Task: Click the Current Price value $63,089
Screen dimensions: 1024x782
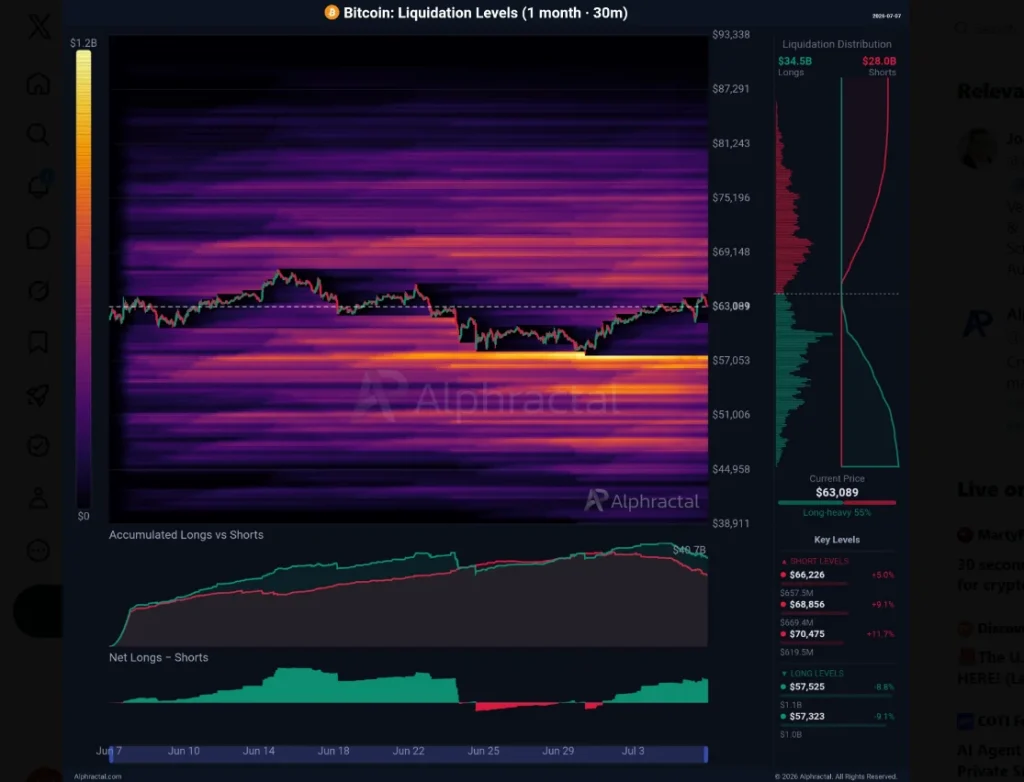Action: [x=837, y=493]
